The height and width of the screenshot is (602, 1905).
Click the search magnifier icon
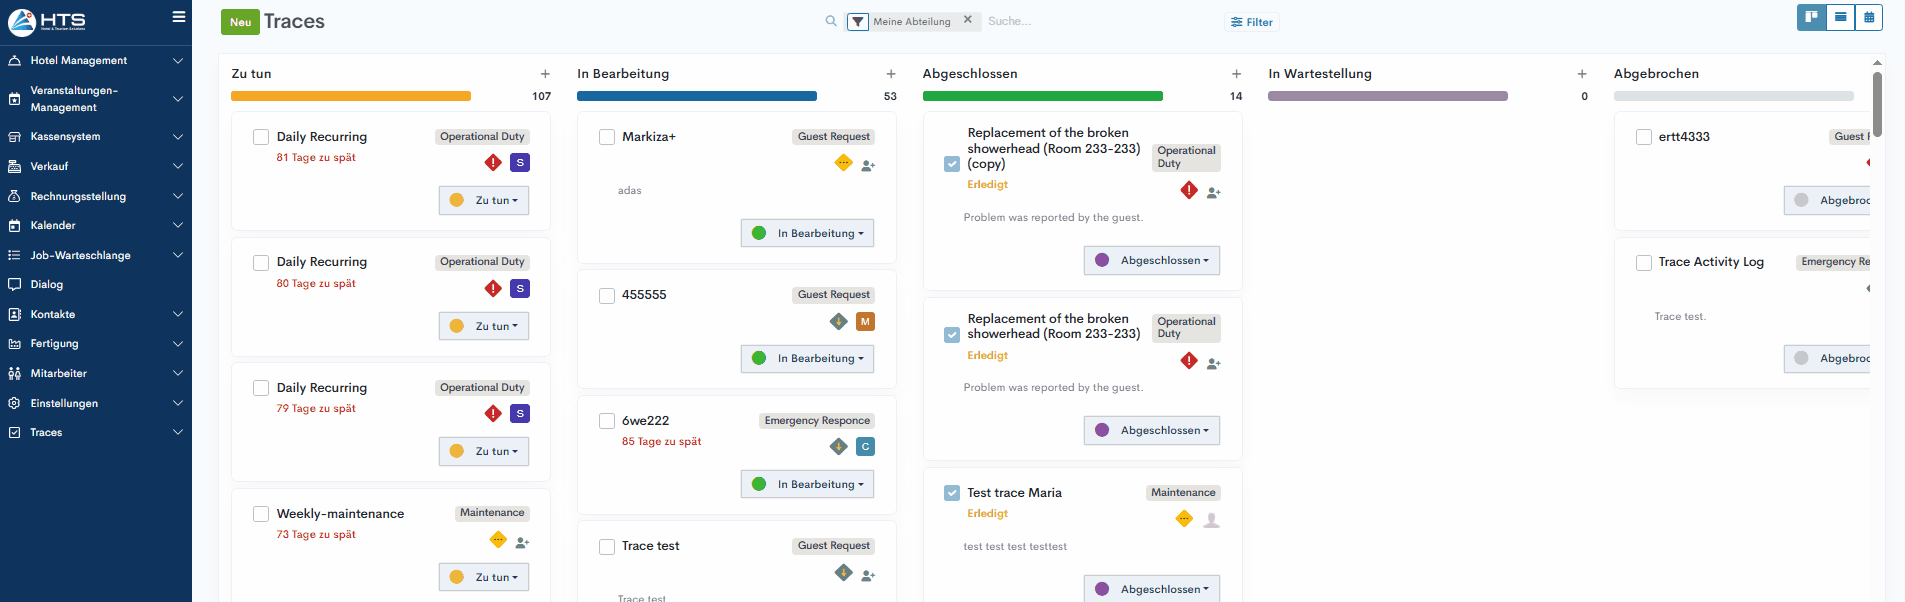[831, 21]
